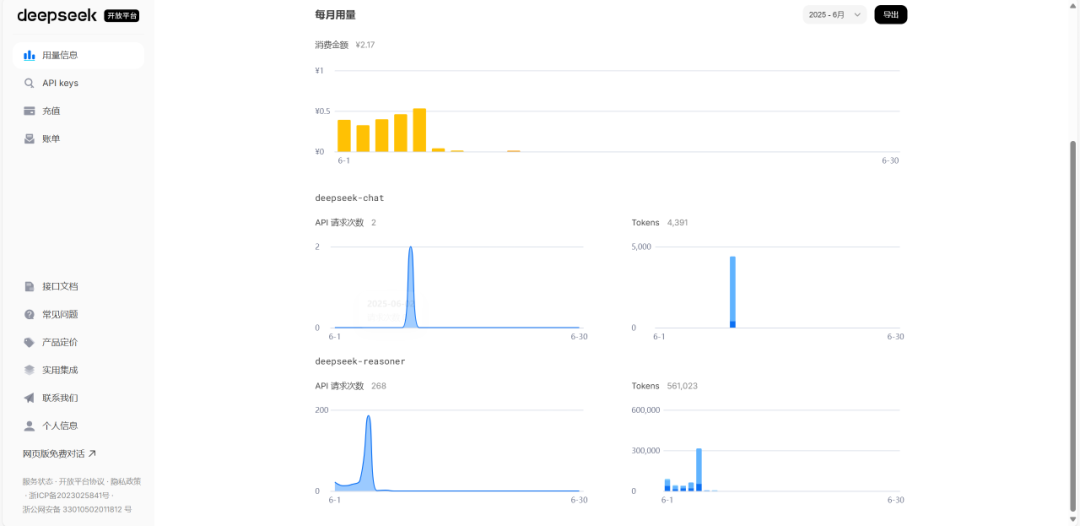This screenshot has height=526, width=1080.
Task: Click the tallest yellow bar in 消费金额 chart
Action: [419, 130]
